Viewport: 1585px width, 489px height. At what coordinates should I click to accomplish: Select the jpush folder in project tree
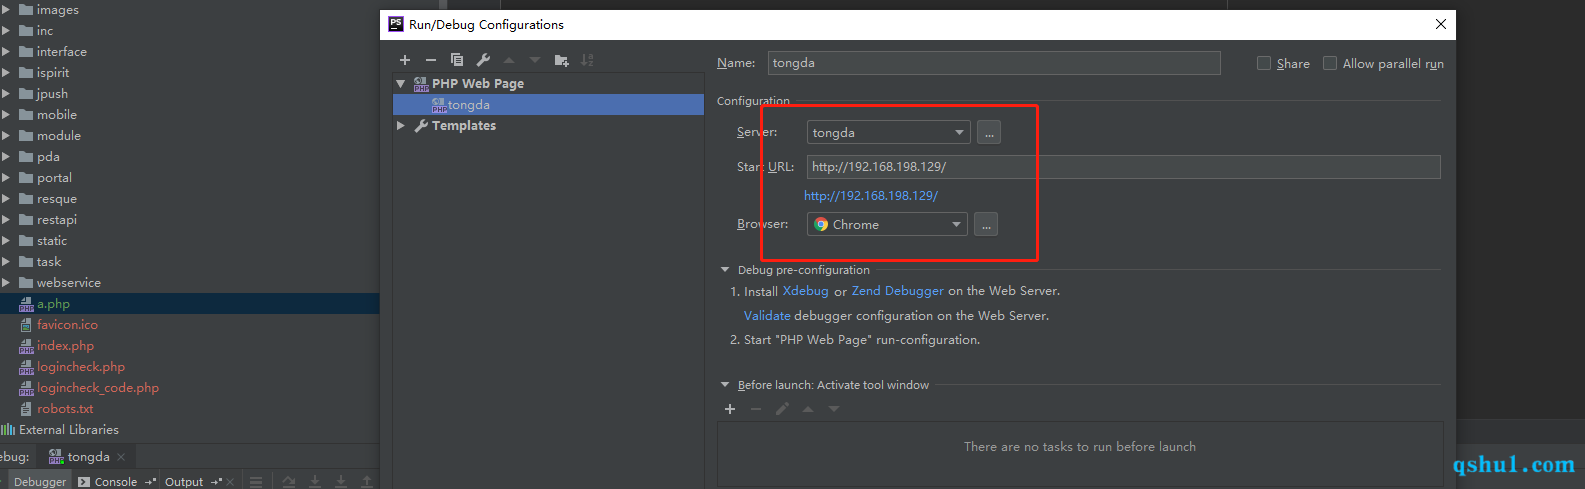[x=52, y=94]
